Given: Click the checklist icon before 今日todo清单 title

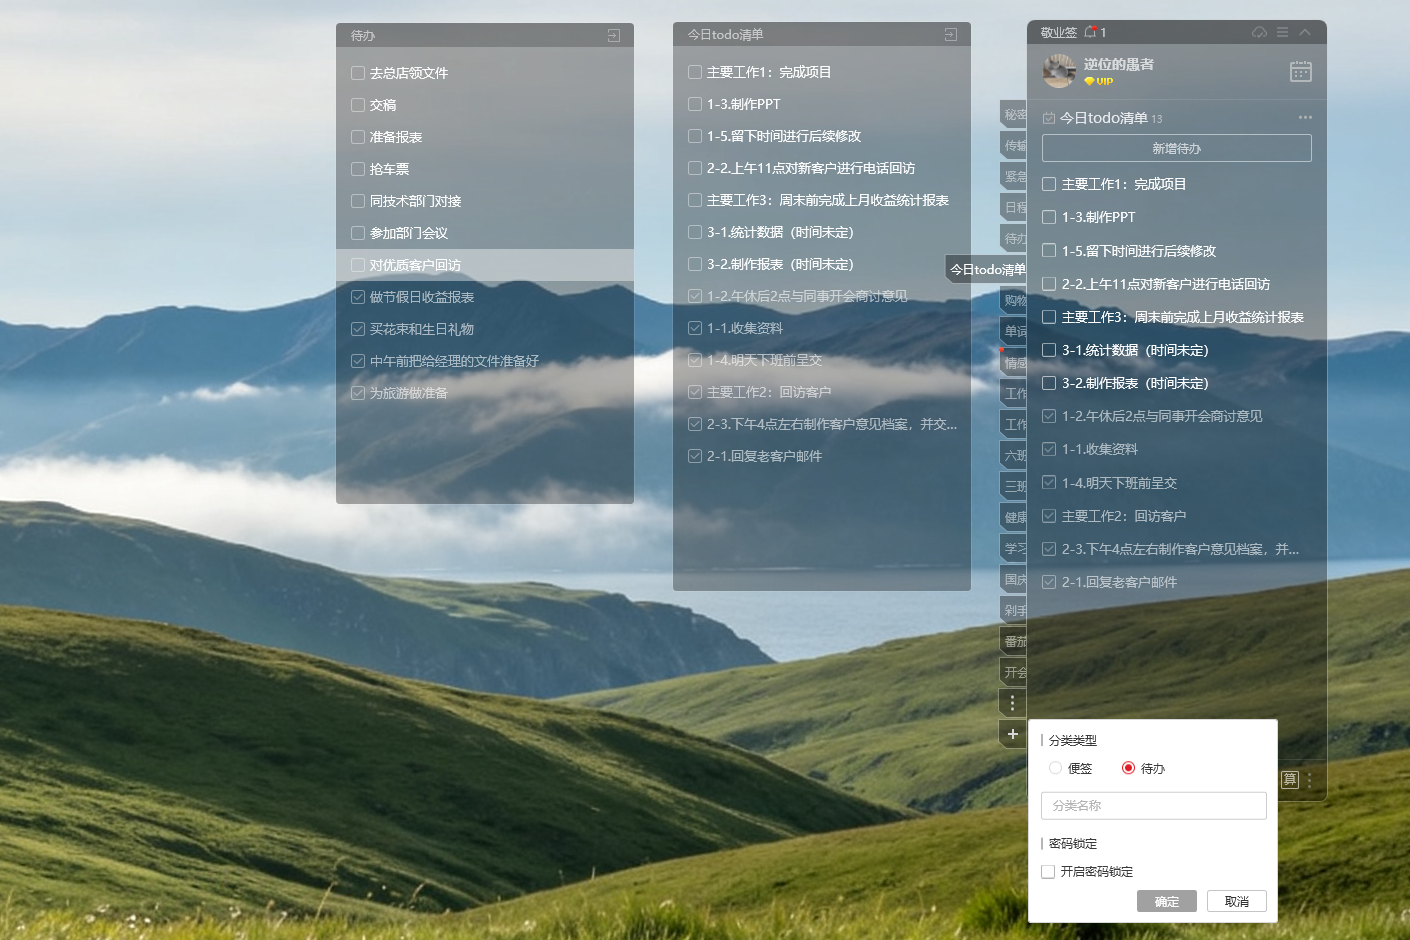Looking at the screenshot, I should coord(1049,118).
